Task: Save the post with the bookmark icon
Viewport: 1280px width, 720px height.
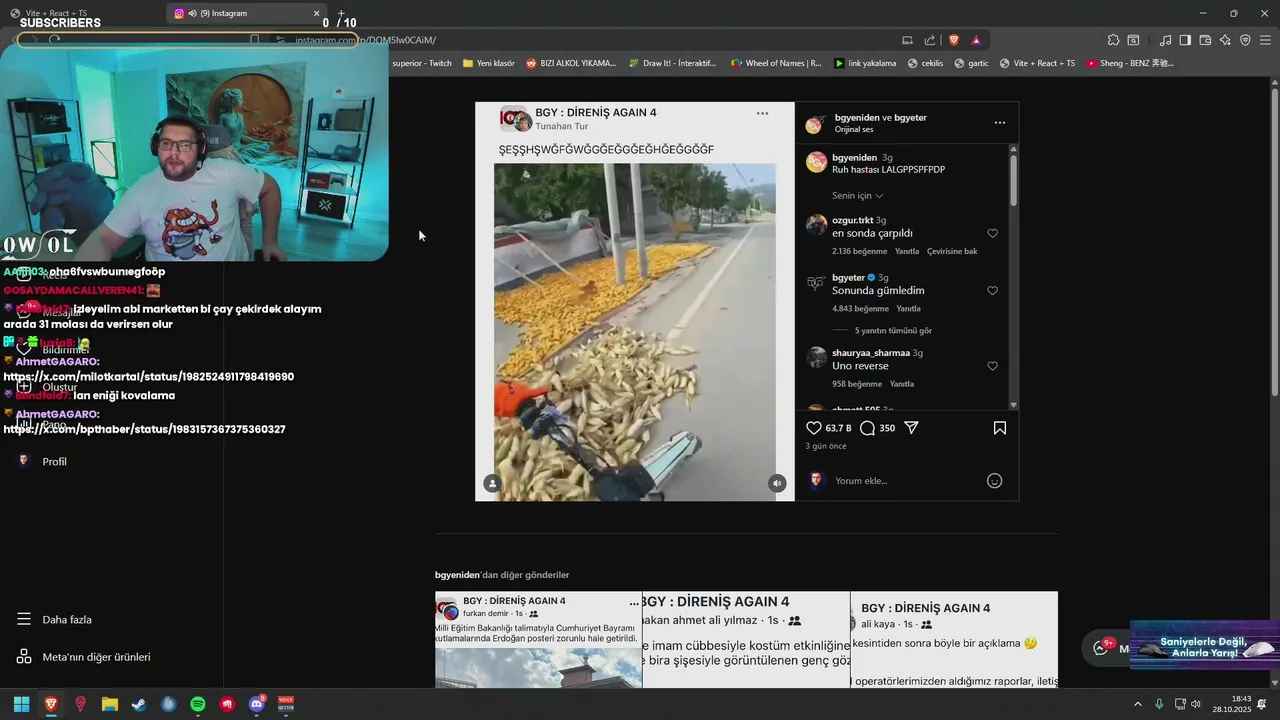Action: 999,428
